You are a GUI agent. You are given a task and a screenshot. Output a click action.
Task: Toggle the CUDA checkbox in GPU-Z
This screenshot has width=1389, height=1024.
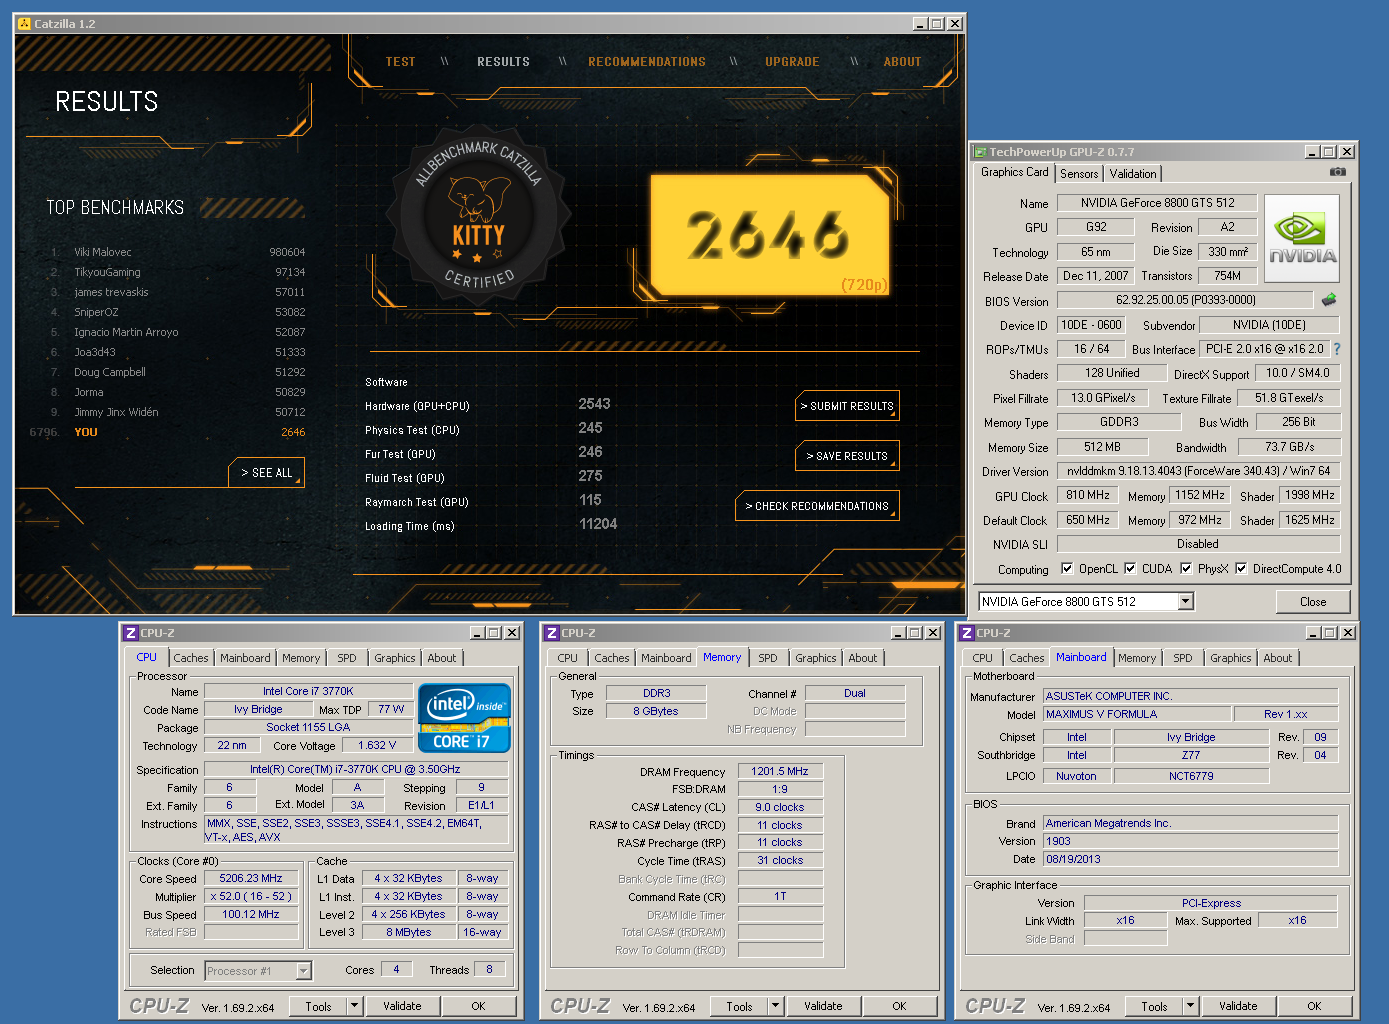1130,568
